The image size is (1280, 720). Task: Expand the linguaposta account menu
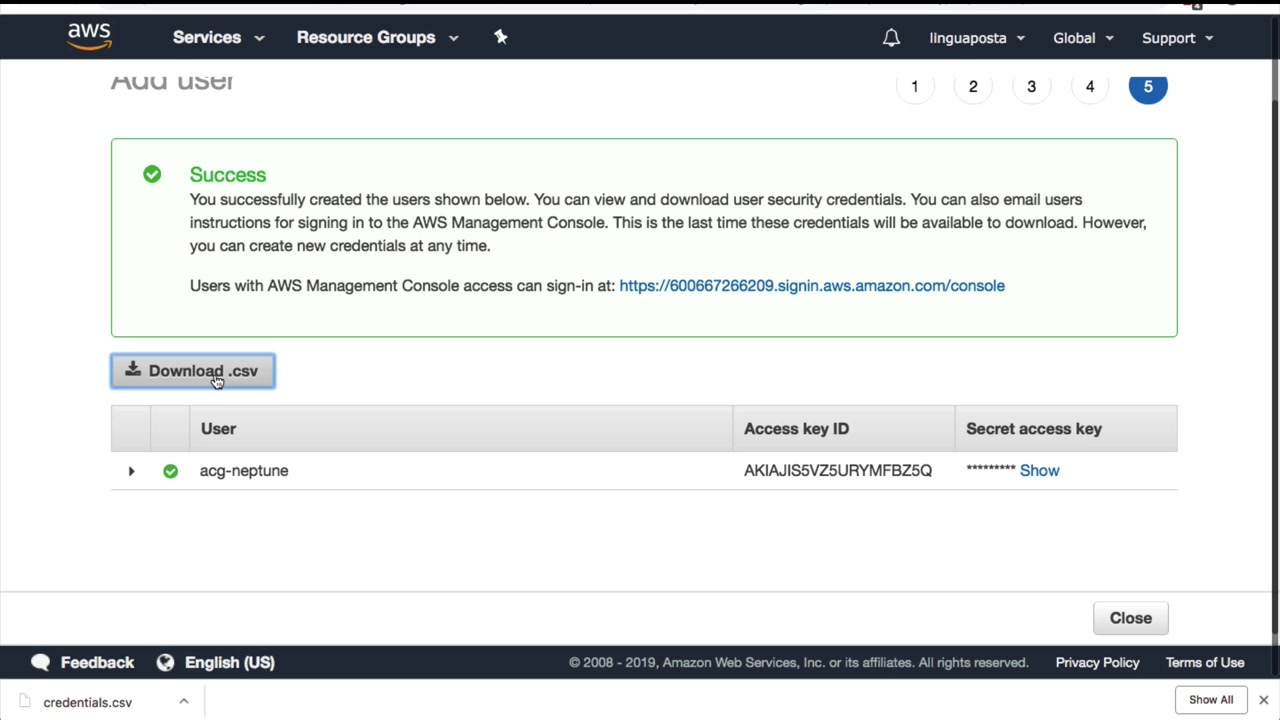point(977,38)
